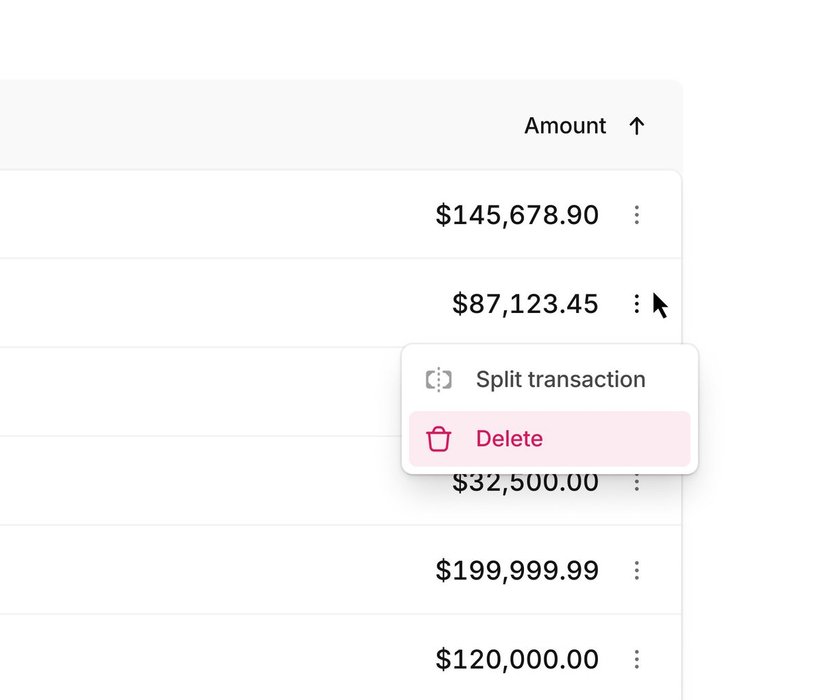Sort by the Amount column header

point(565,126)
